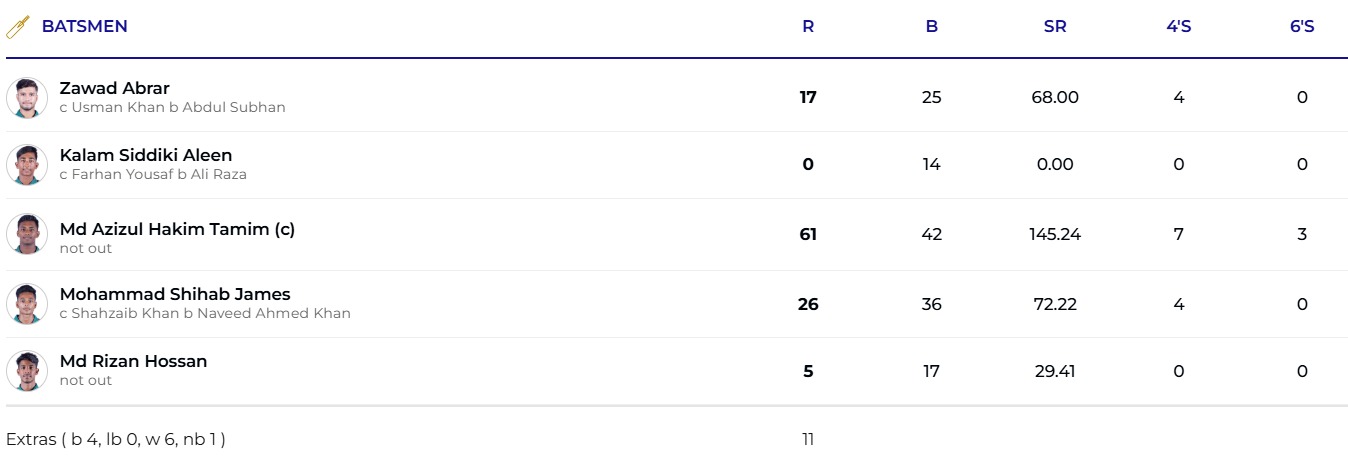Open Zawad Abrar's player profile link

point(114,88)
